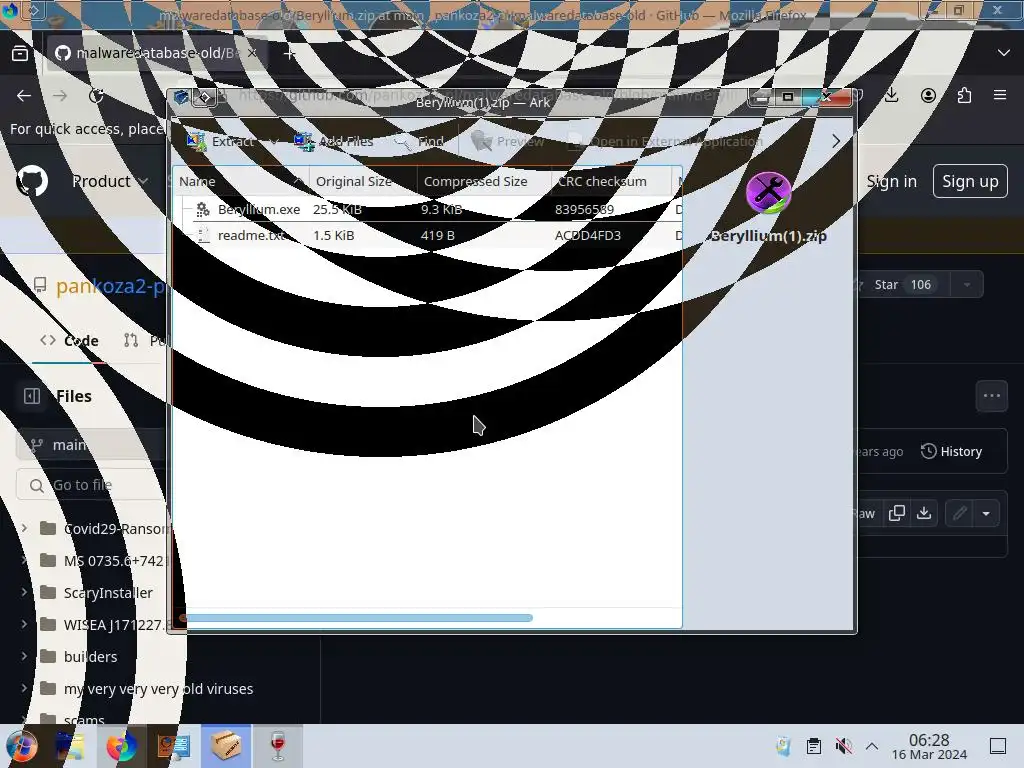Download raw file icon on GitHub

[x=924, y=513]
